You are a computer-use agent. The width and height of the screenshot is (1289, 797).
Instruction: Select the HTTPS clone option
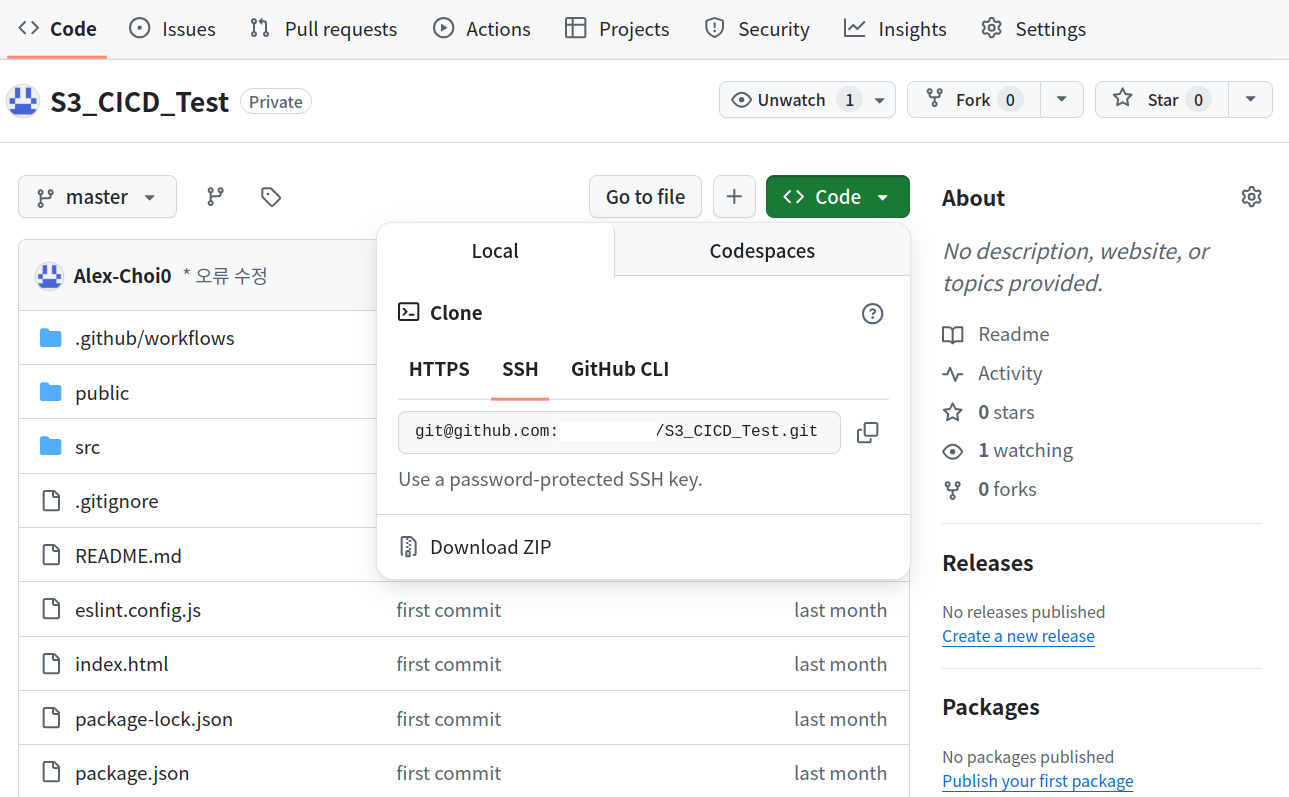point(439,369)
